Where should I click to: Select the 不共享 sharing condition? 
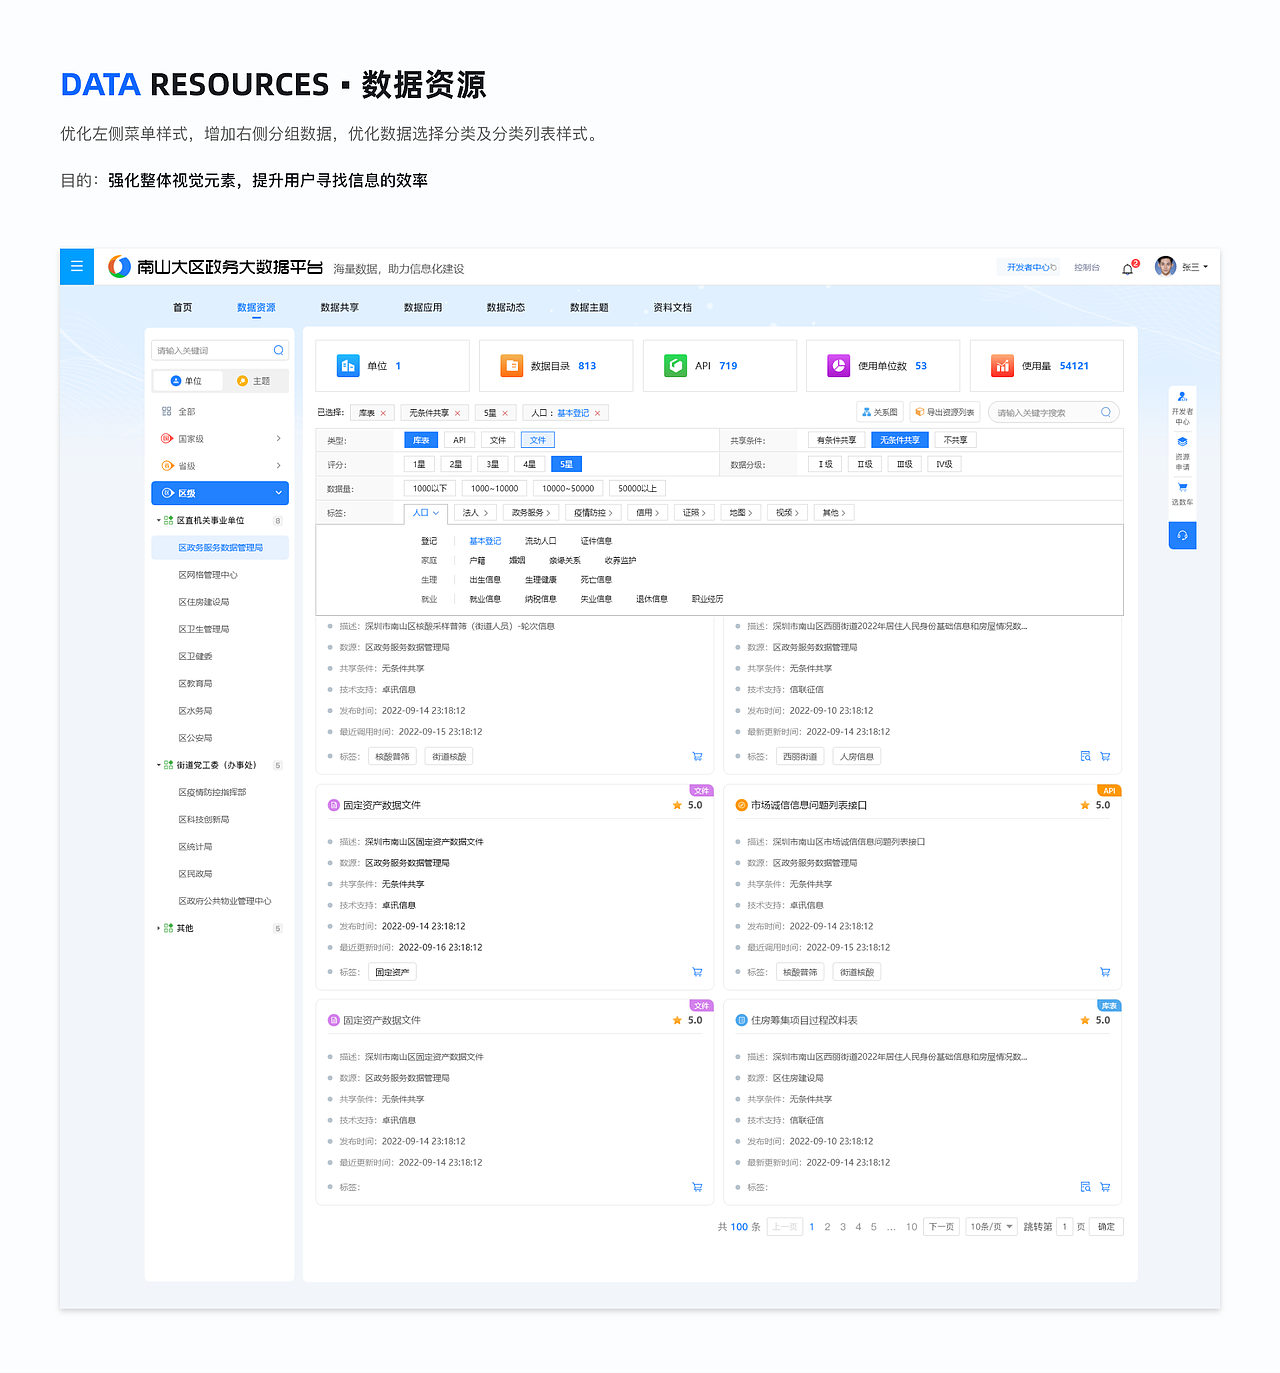tap(955, 440)
